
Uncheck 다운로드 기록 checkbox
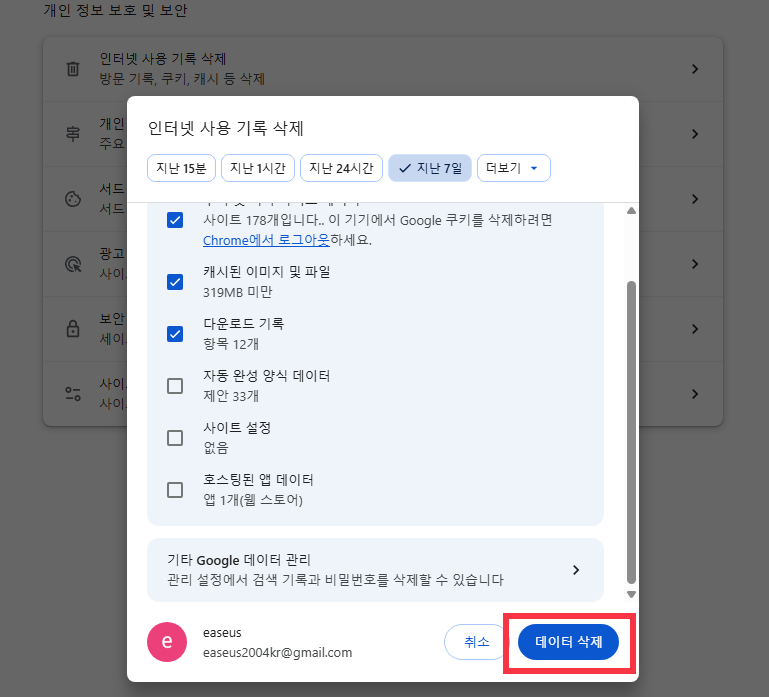[x=175, y=334]
